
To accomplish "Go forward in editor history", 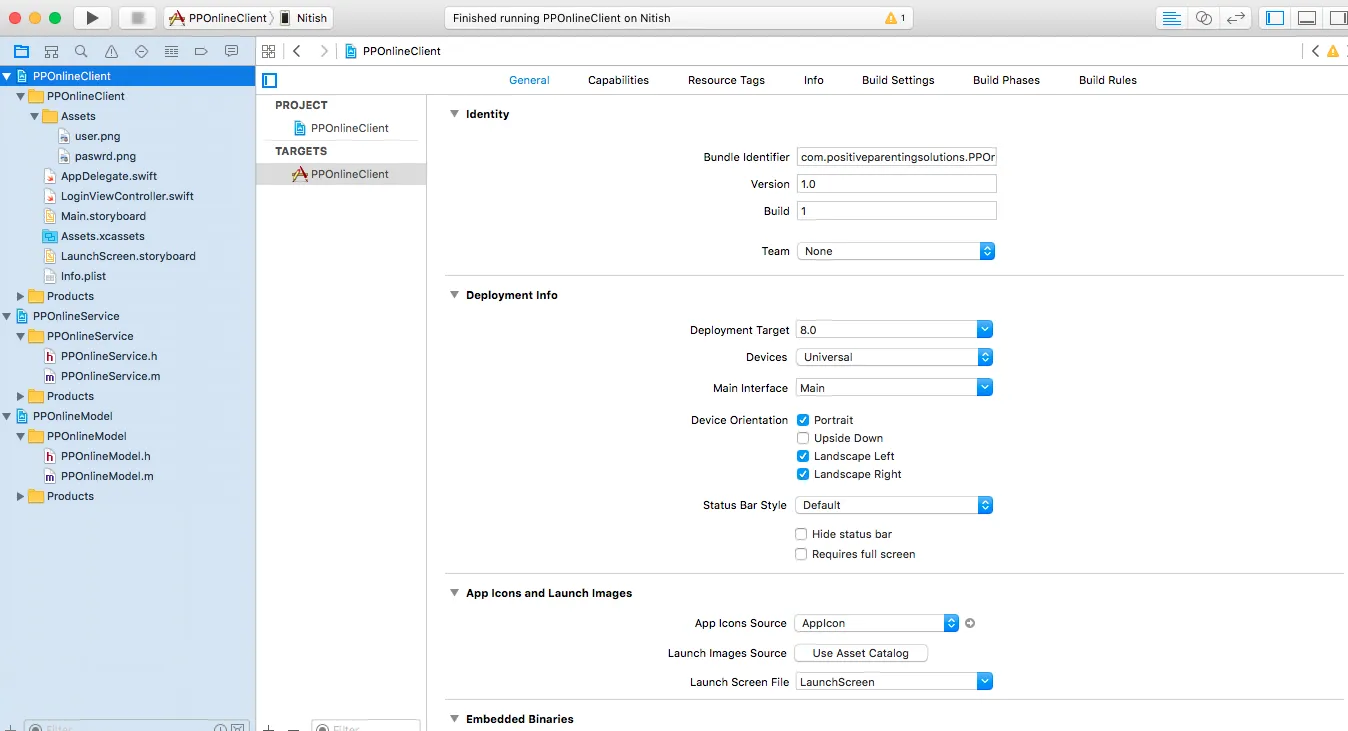I will pos(323,51).
